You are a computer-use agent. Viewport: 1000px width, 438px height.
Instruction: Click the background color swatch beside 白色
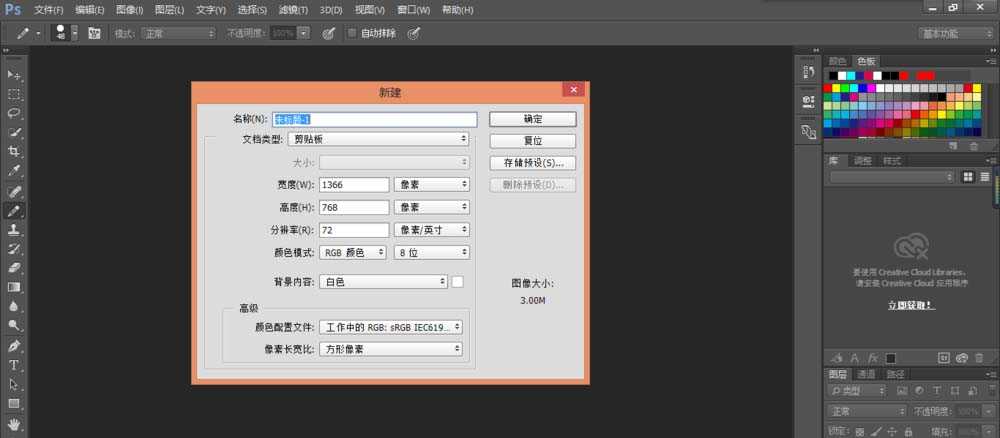pyautogui.click(x=458, y=282)
